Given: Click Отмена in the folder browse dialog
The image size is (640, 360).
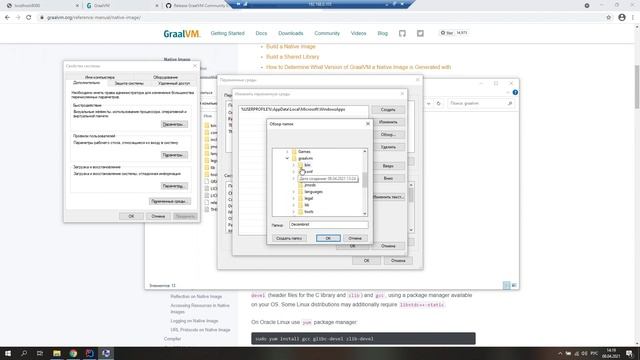Looking at the screenshot, I should pos(355,238).
